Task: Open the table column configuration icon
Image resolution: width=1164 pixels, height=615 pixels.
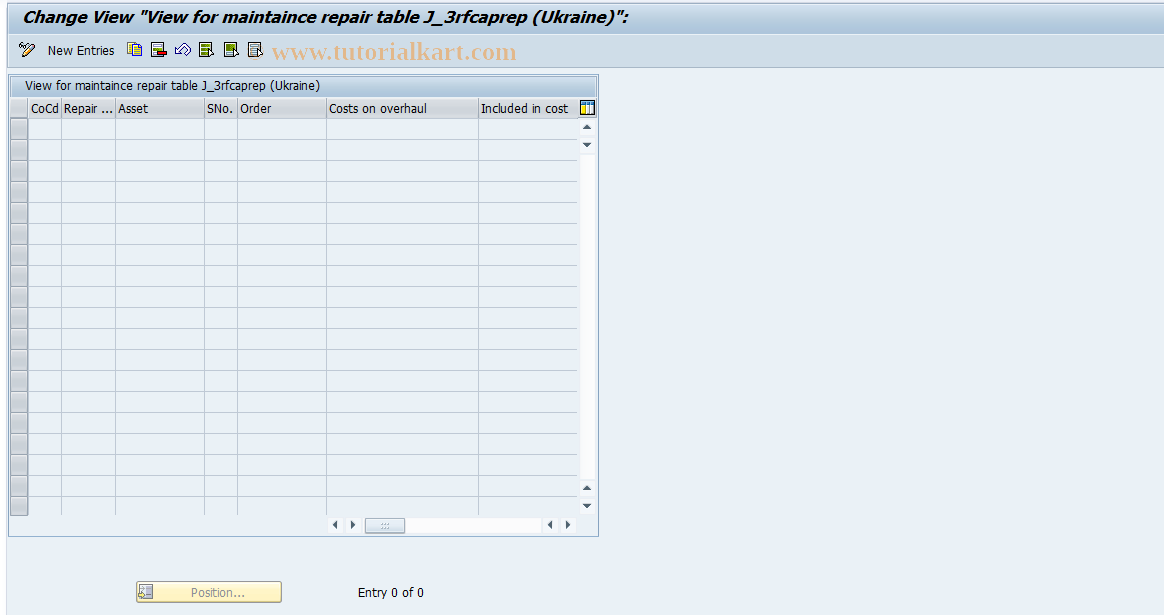Action: pyautogui.click(x=587, y=108)
